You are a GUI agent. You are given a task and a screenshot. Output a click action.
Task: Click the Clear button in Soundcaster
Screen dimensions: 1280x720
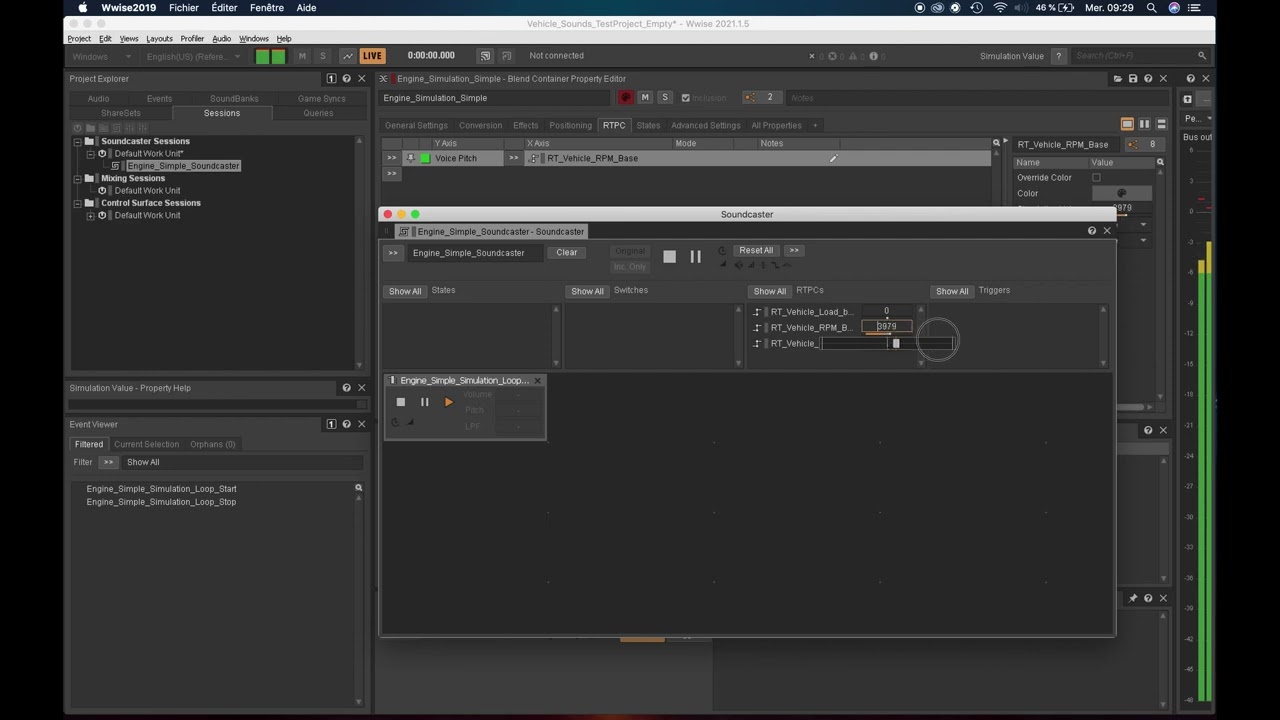point(567,252)
